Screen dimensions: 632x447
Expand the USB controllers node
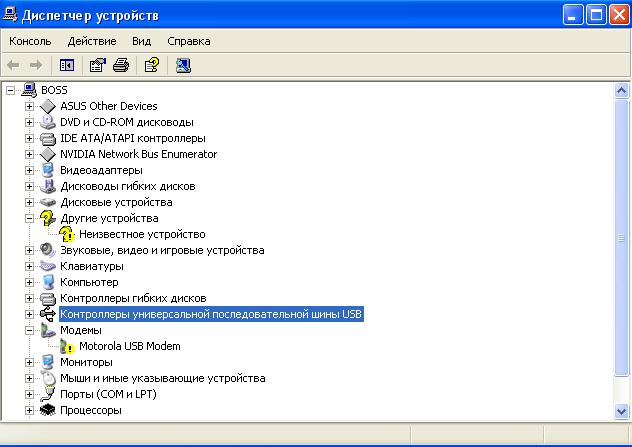[29, 314]
